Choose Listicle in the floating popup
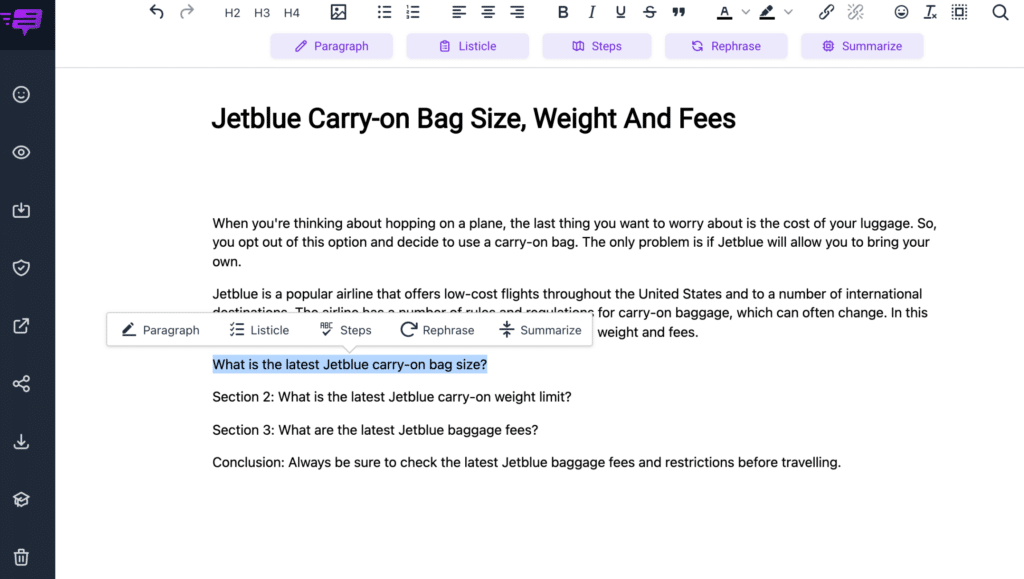1024x579 pixels. (x=259, y=330)
